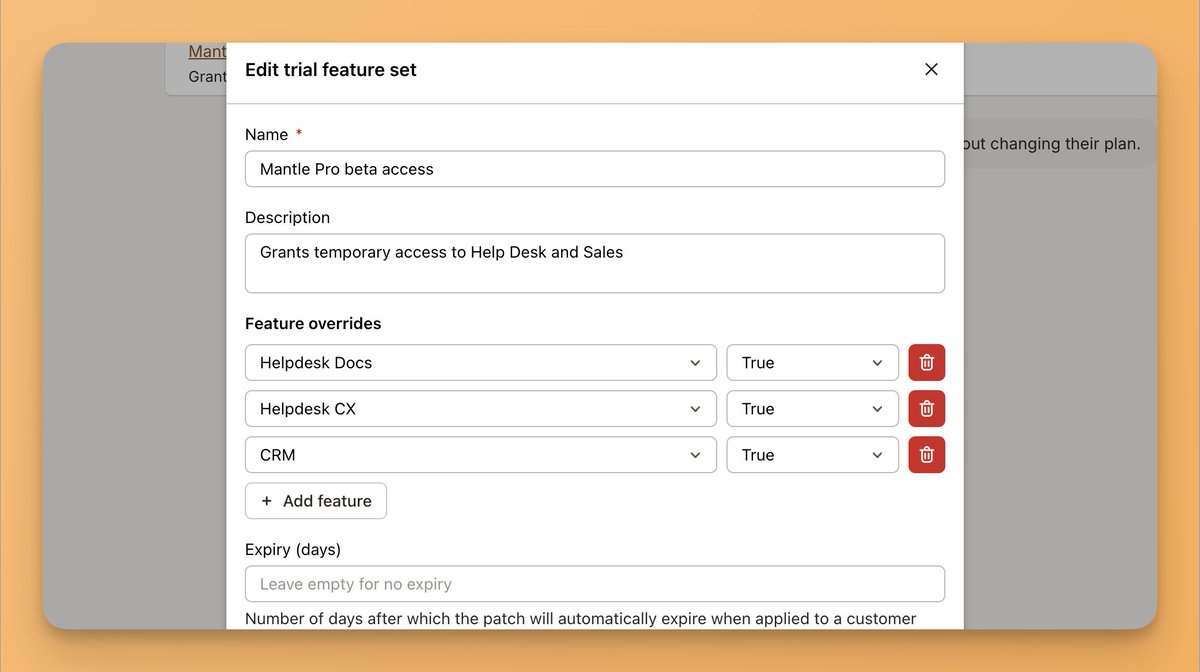Screen dimensions: 1200x672
Task: Focus the Name input field
Action: tap(595, 169)
